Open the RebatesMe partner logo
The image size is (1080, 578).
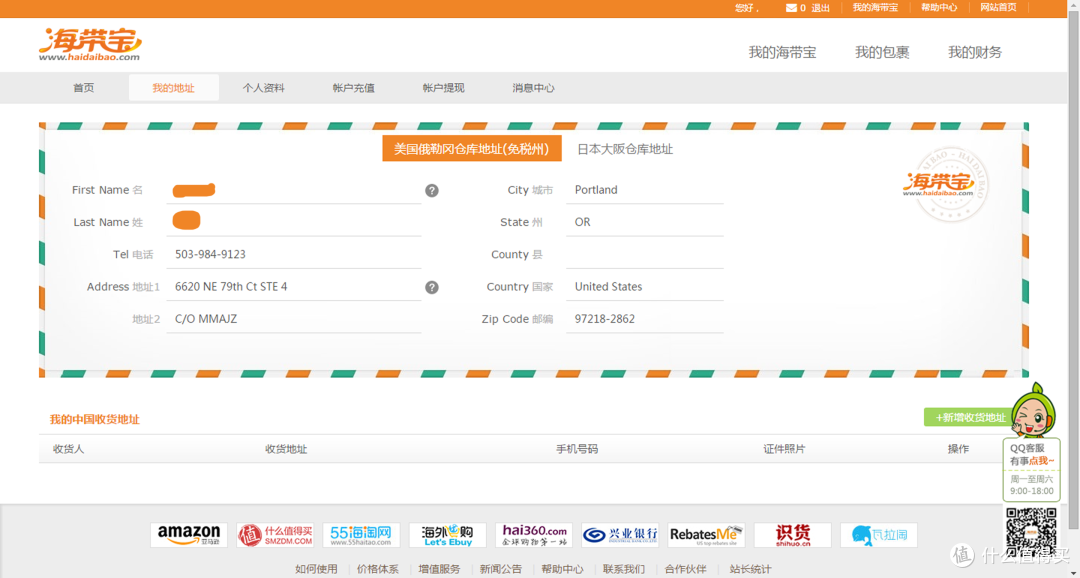click(x=706, y=535)
